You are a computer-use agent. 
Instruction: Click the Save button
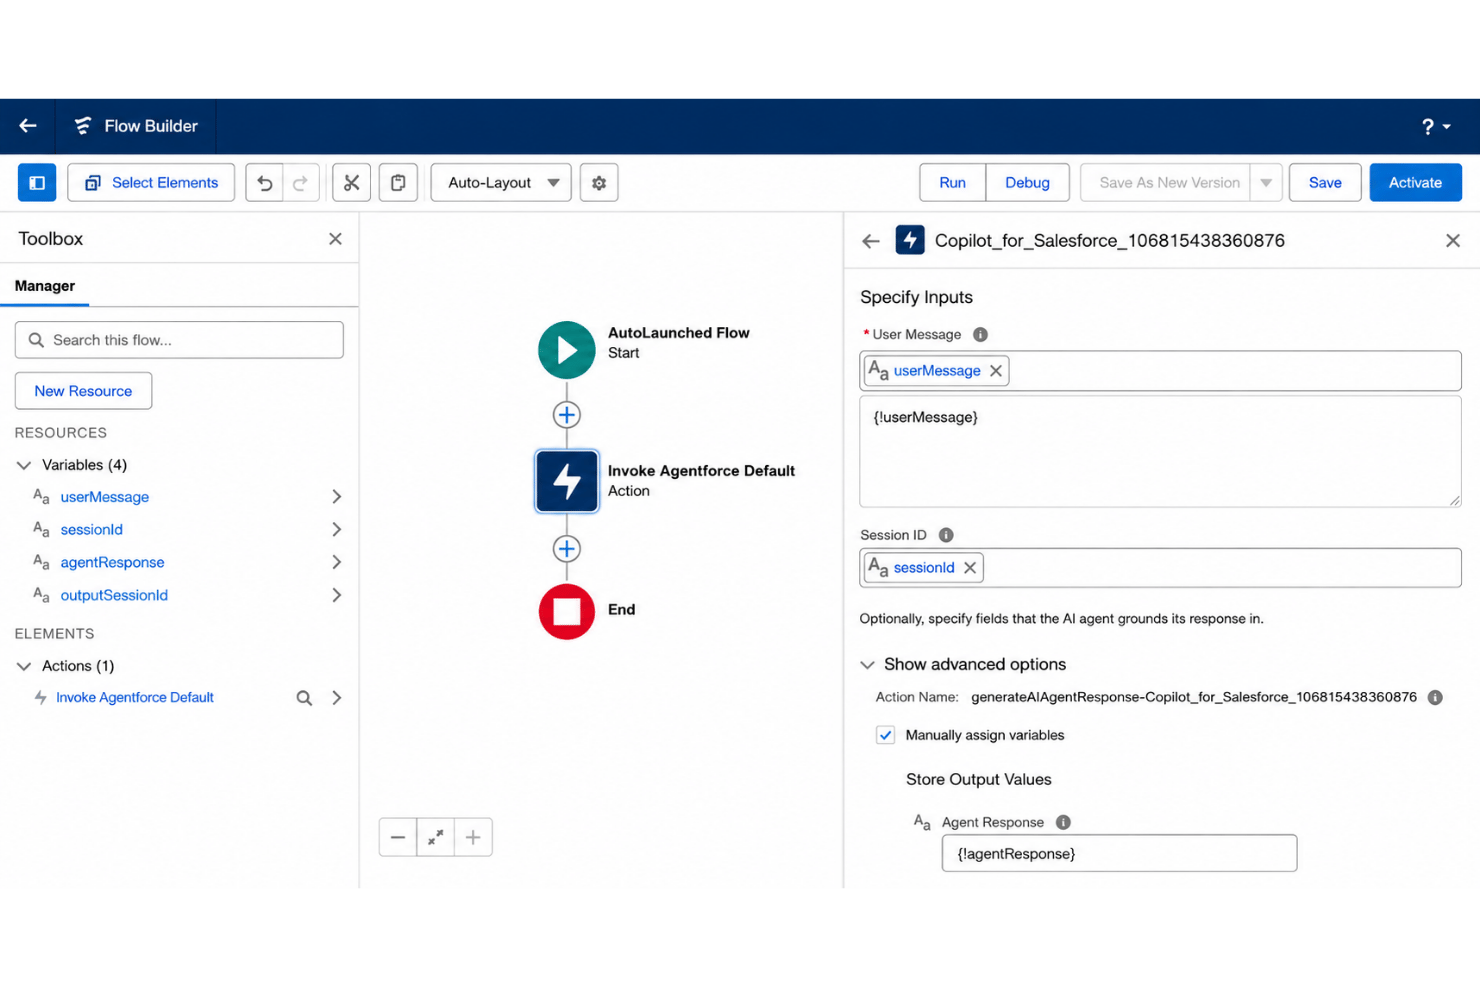pos(1325,183)
